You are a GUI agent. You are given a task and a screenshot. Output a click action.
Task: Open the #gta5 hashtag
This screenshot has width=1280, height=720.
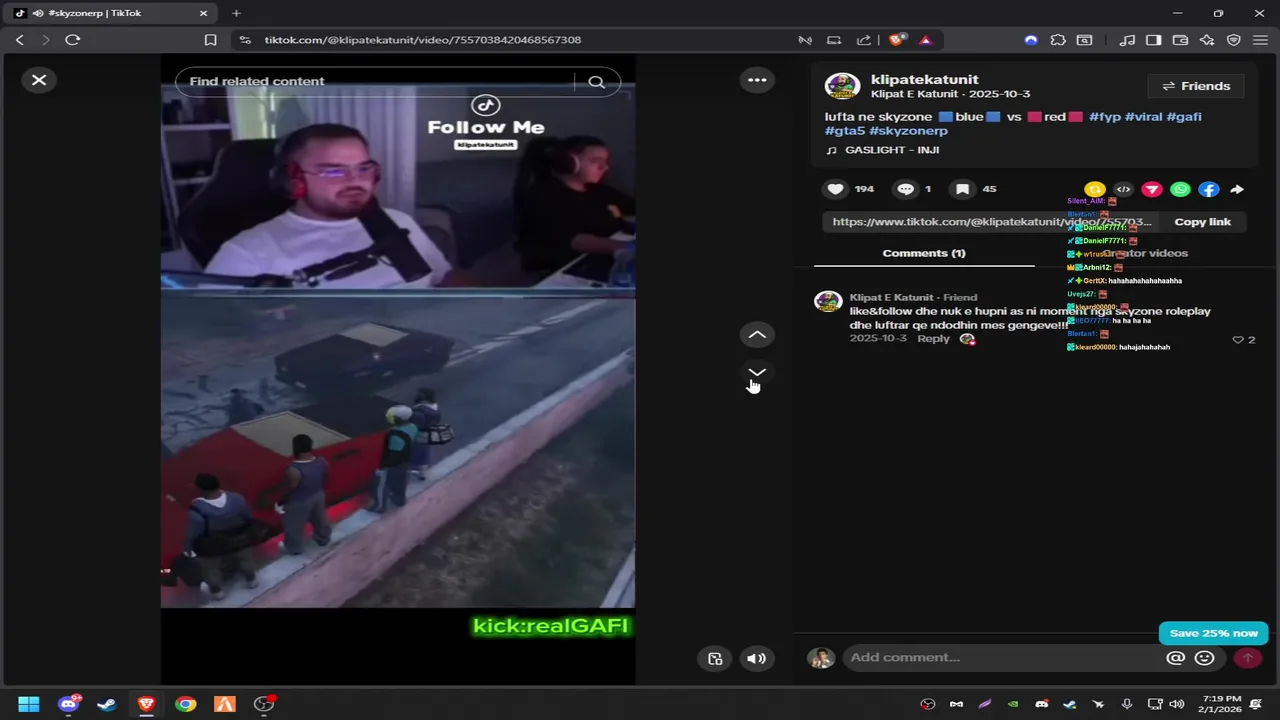point(845,131)
